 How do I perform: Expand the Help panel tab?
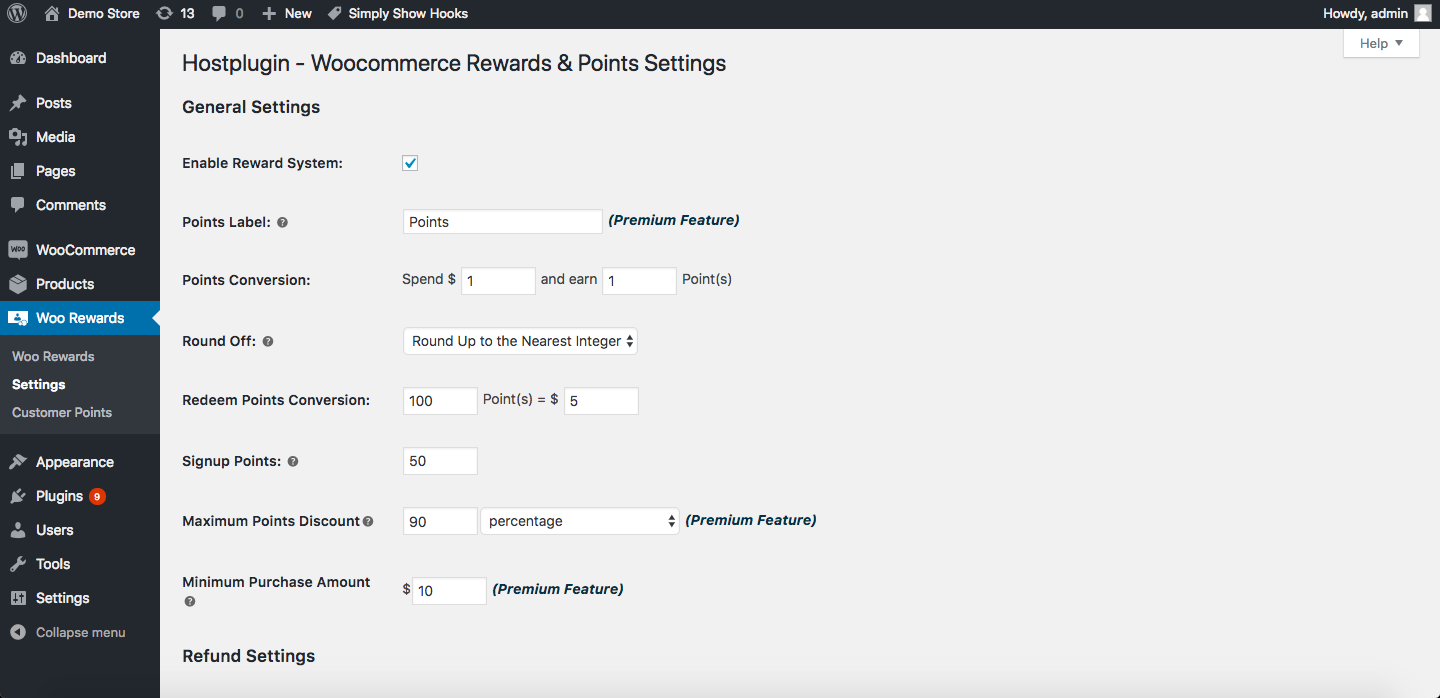click(1381, 43)
